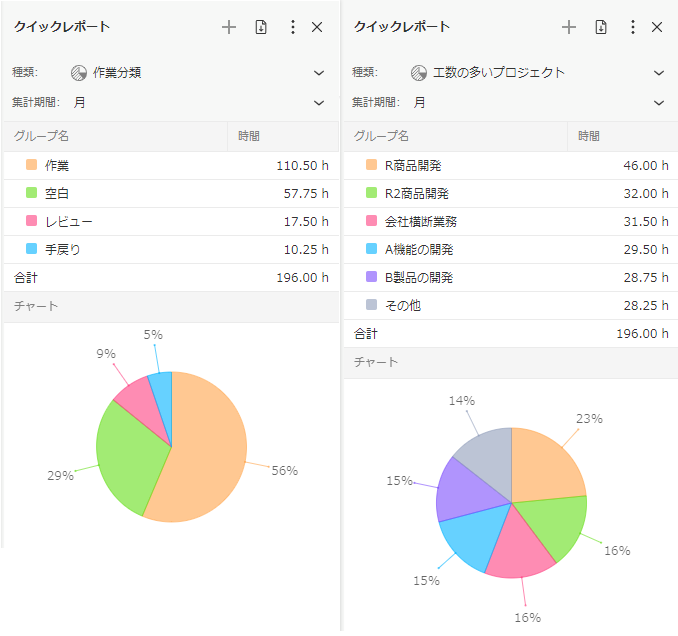The image size is (678, 636).
Task: Click the グループ名 column header in left table
Action: [x=42, y=136]
